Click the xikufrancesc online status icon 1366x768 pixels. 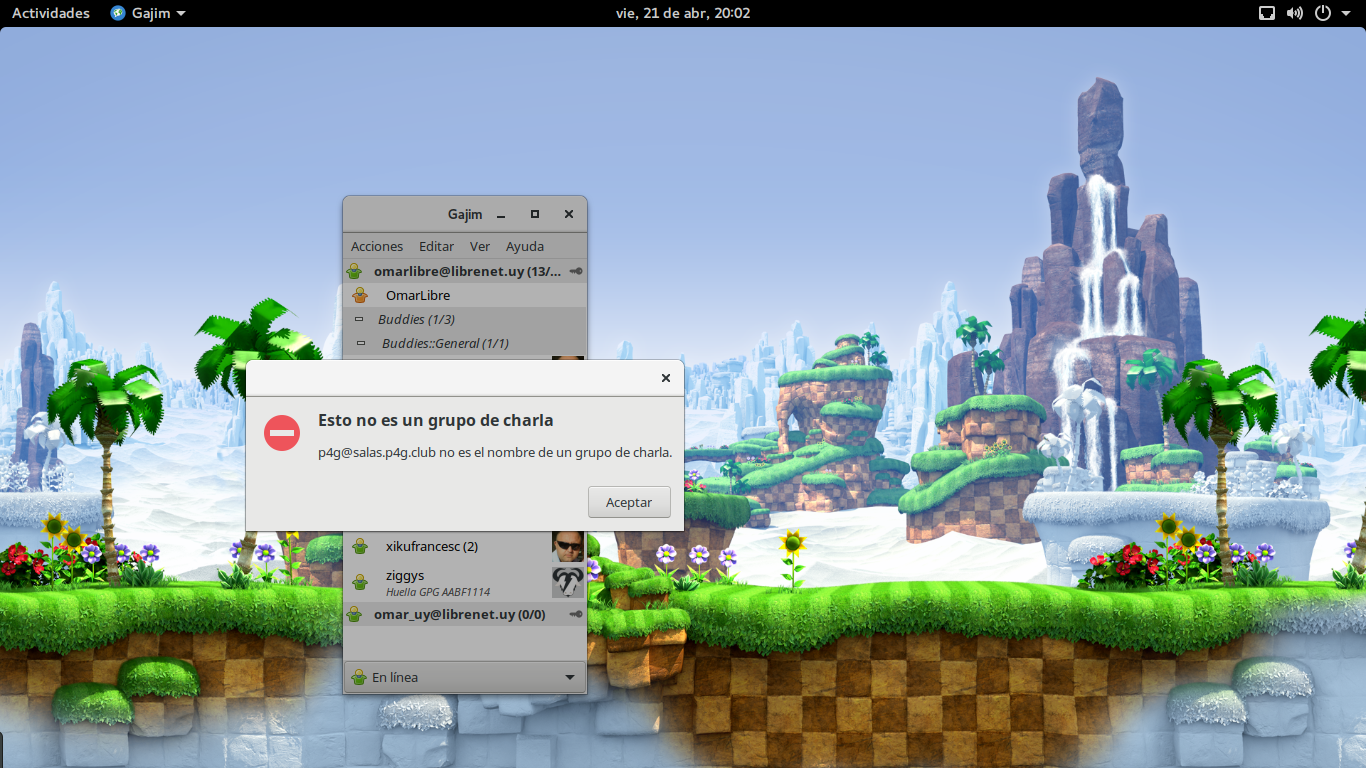pyautogui.click(x=360, y=546)
